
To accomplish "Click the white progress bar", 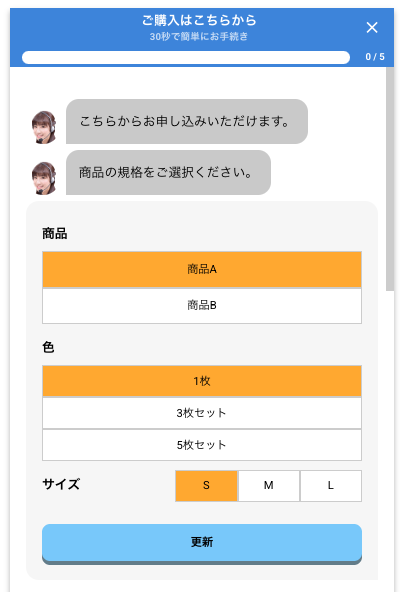I will coord(186,57).
